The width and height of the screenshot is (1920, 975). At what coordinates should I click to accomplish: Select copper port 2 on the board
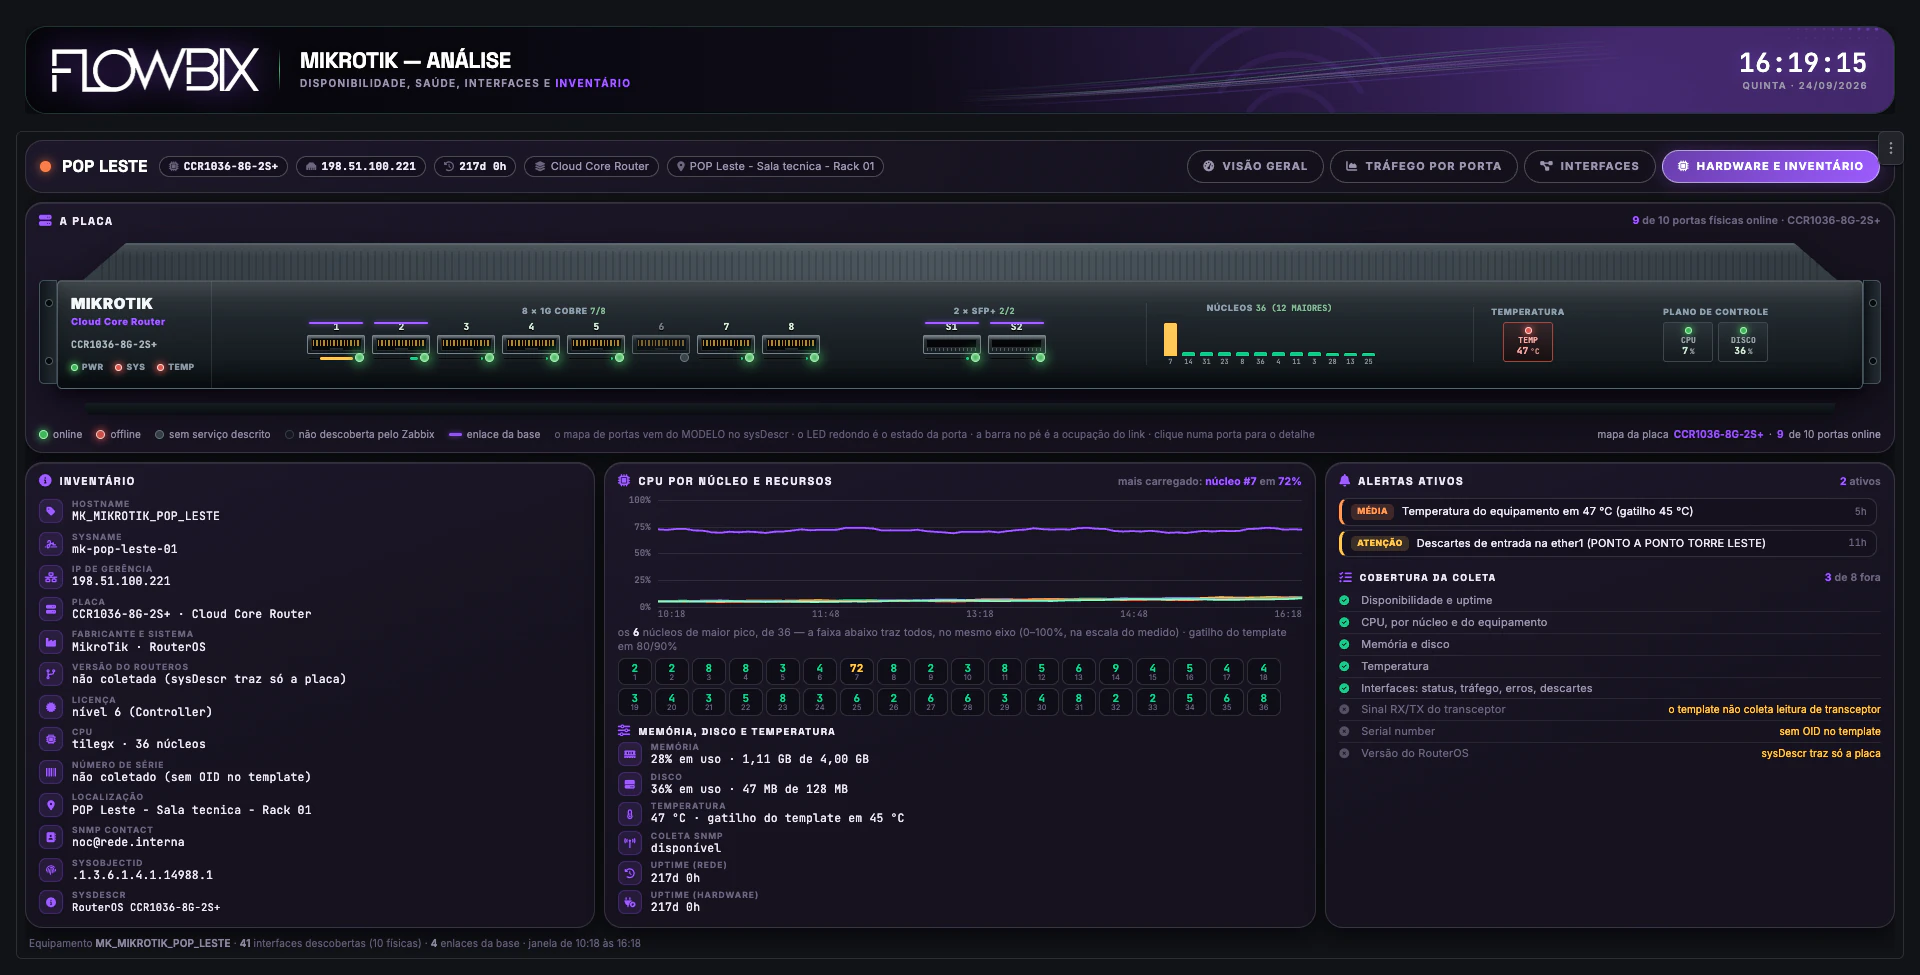pyautogui.click(x=401, y=344)
